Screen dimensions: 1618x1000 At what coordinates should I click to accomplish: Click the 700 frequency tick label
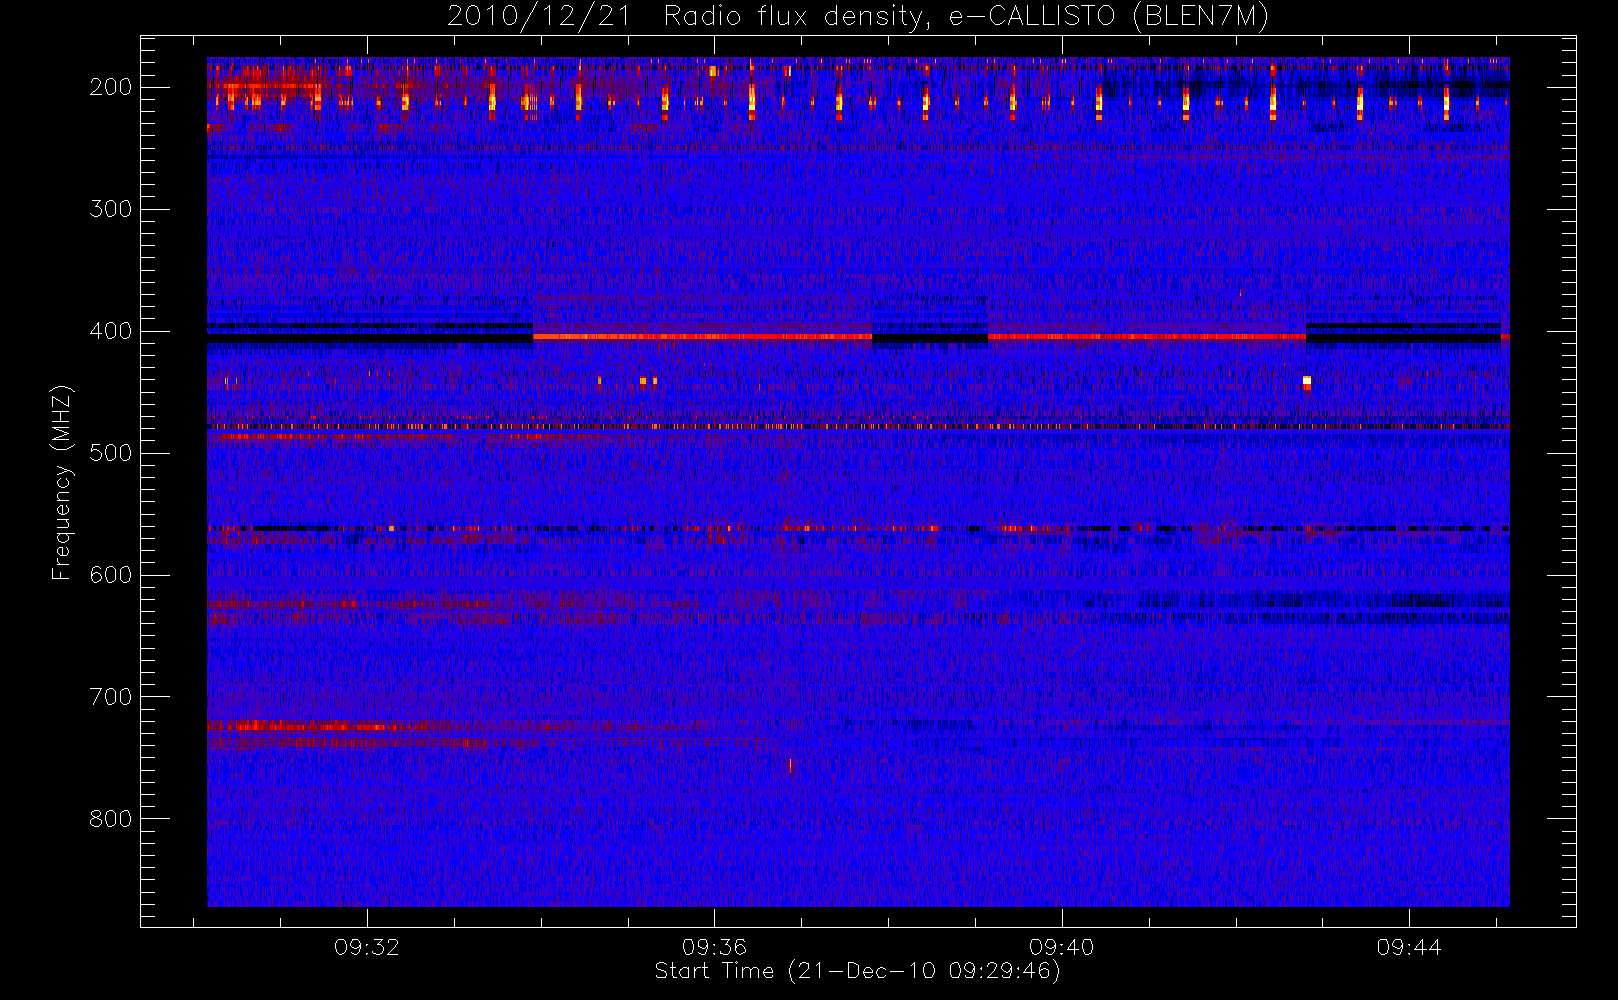[111, 697]
